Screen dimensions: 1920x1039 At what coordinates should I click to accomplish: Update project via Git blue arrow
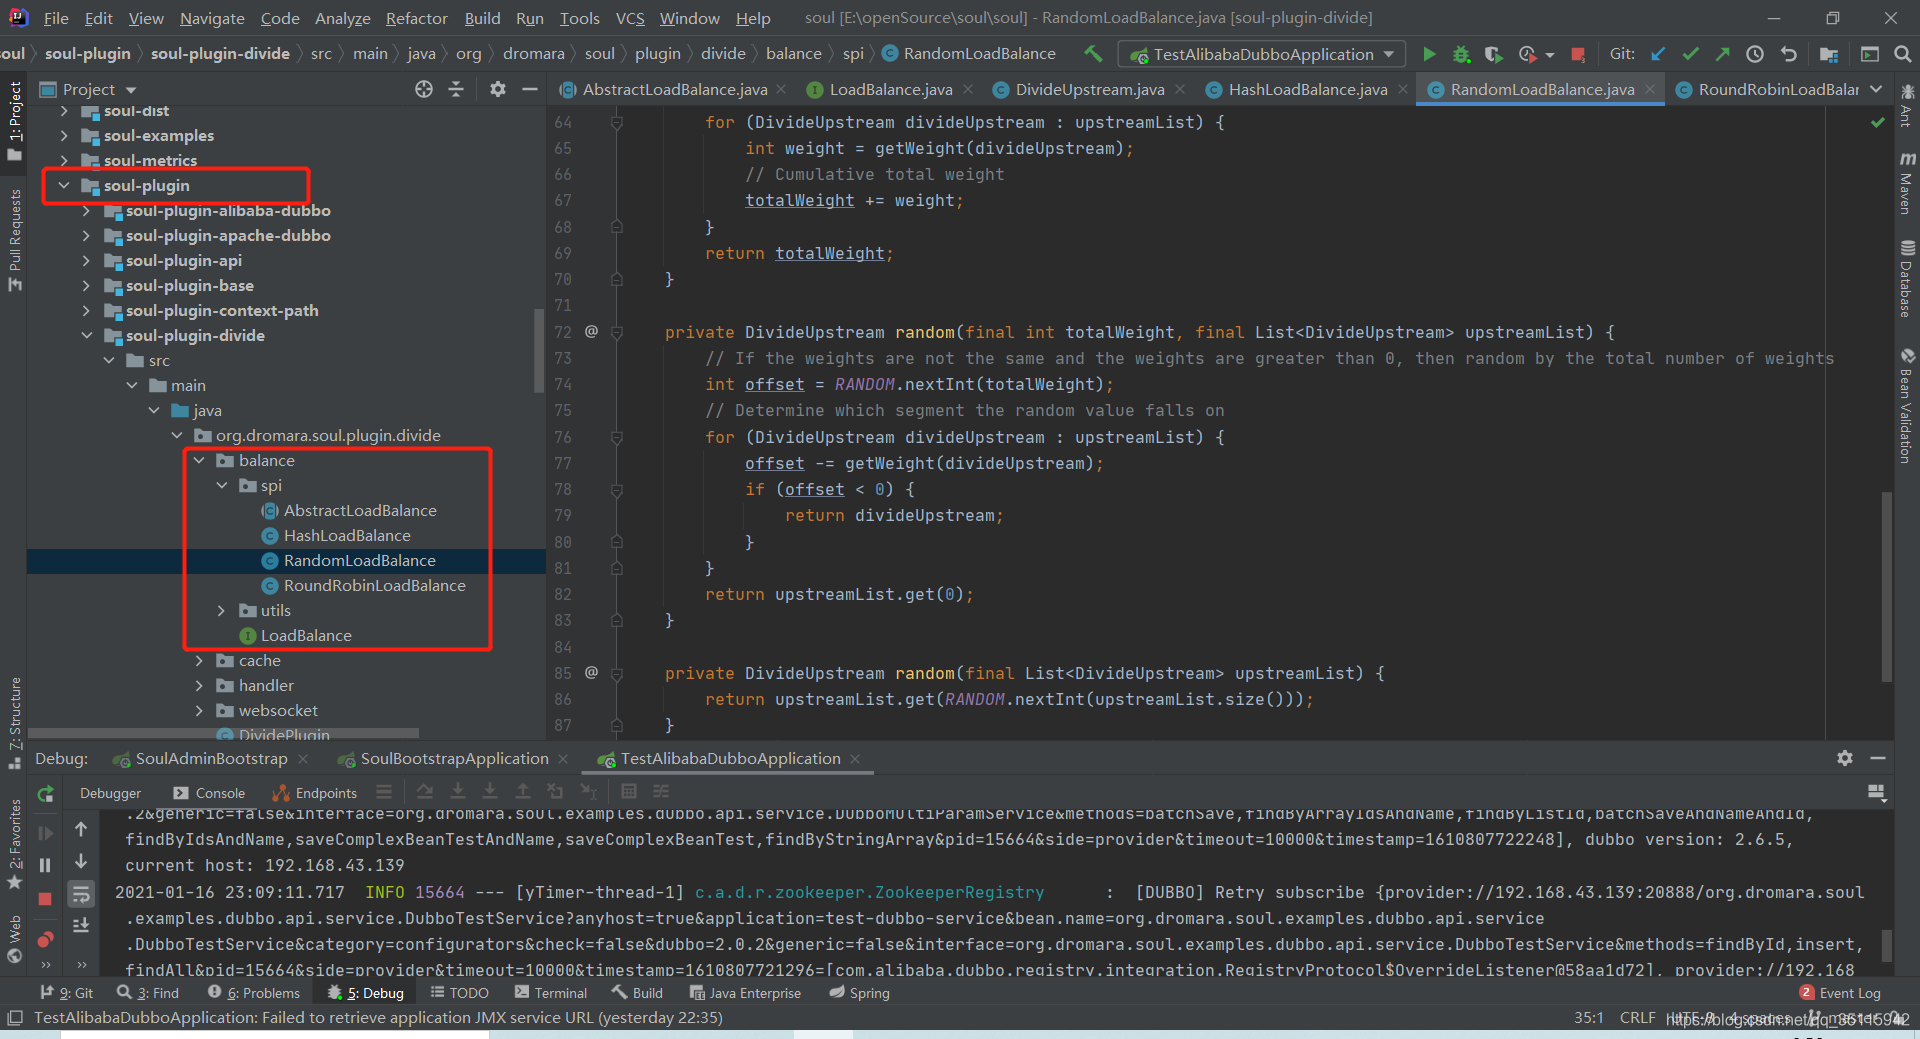pyautogui.click(x=1658, y=54)
